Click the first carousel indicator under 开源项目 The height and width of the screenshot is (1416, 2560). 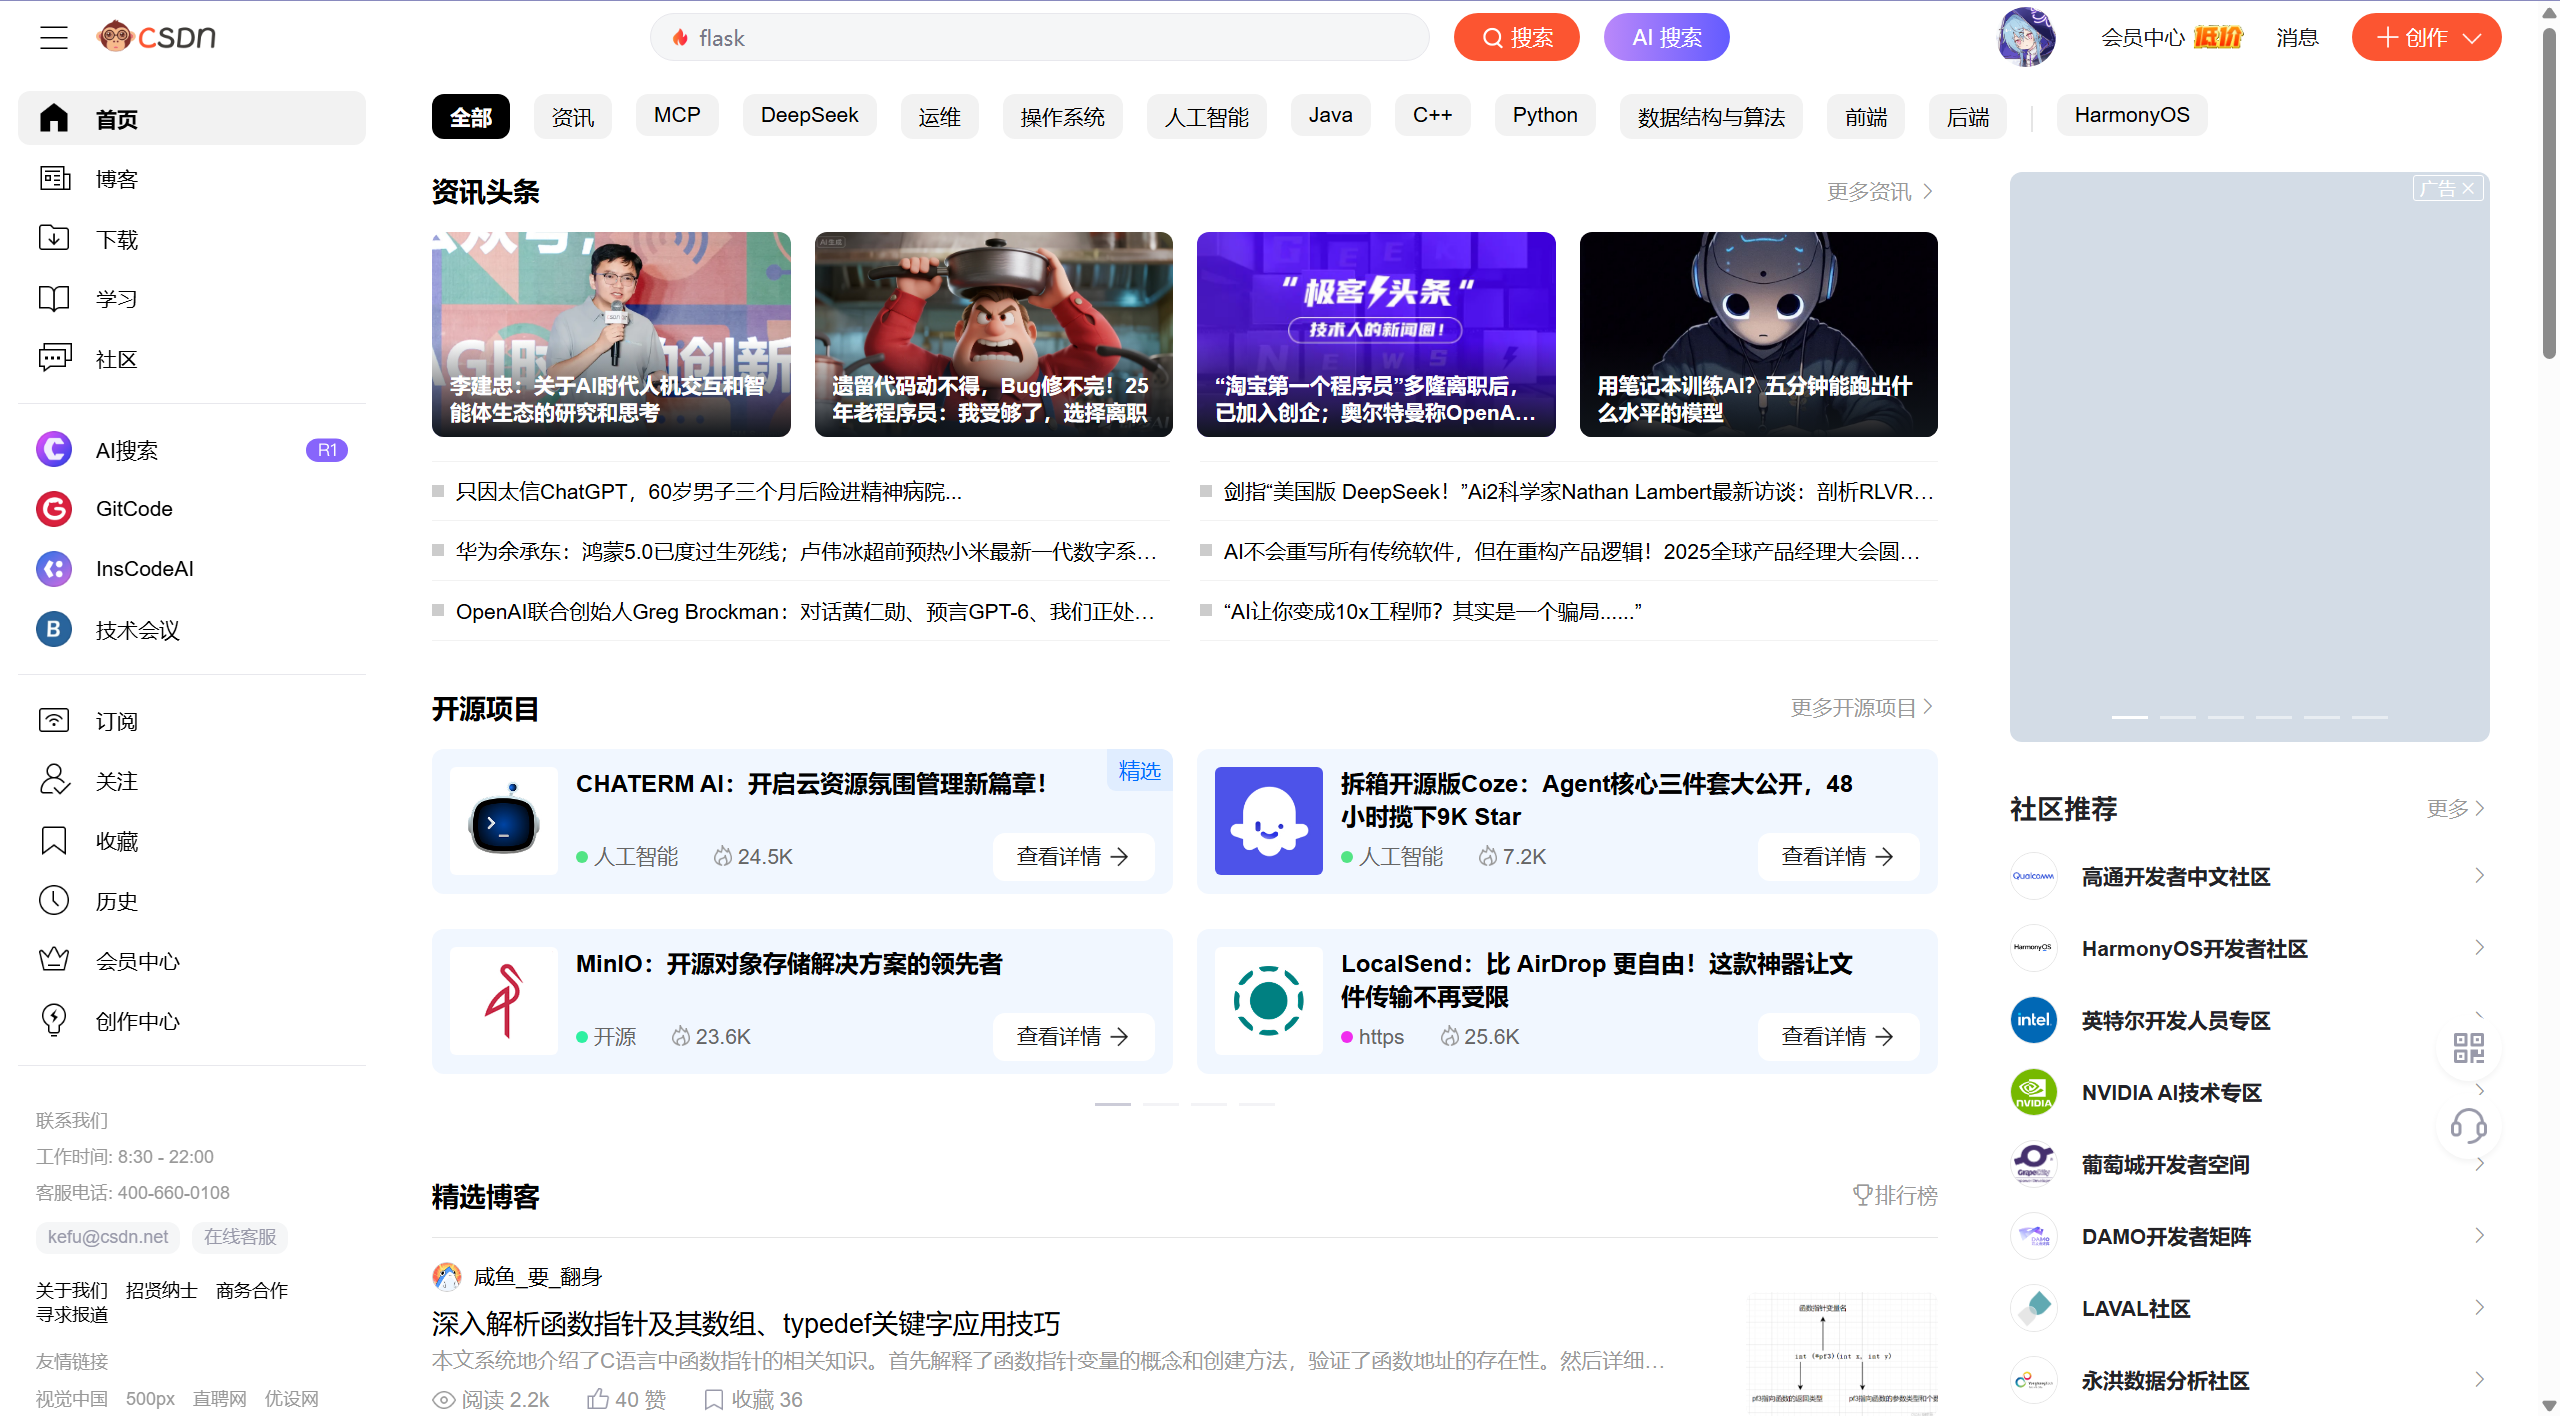[x=1113, y=1104]
